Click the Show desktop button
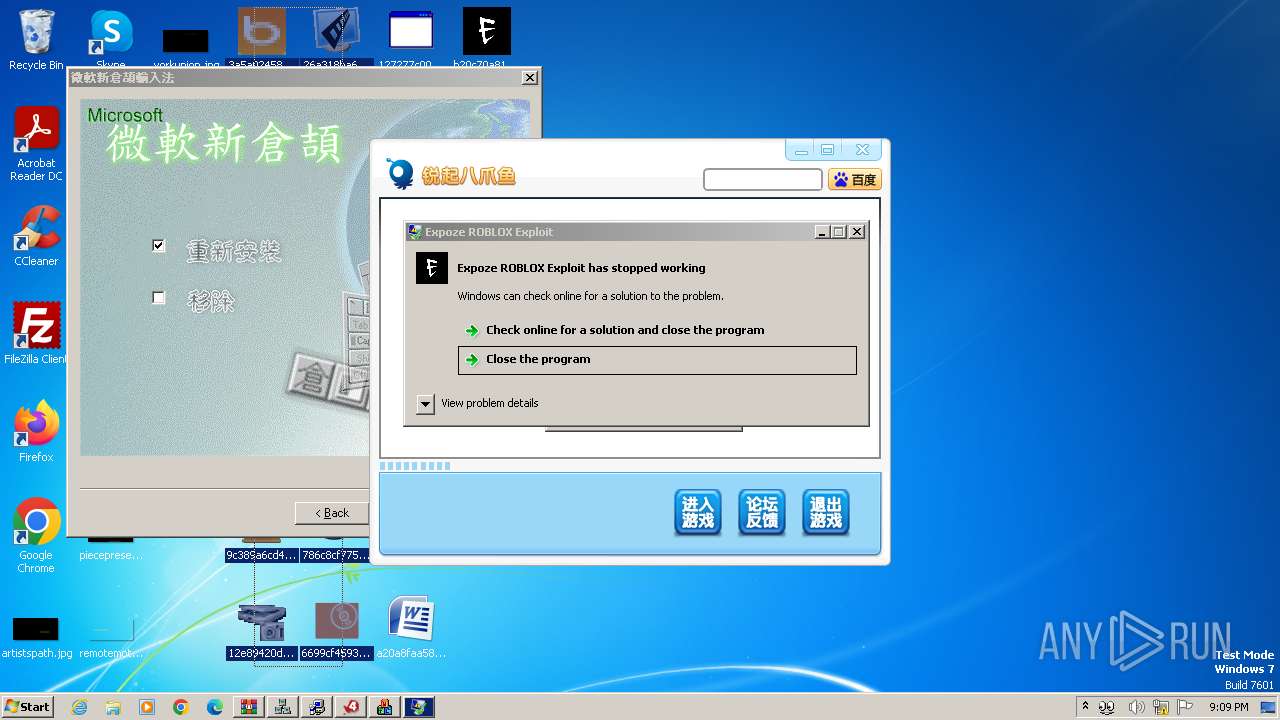The image size is (1280, 720). pyautogui.click(x=1269, y=707)
